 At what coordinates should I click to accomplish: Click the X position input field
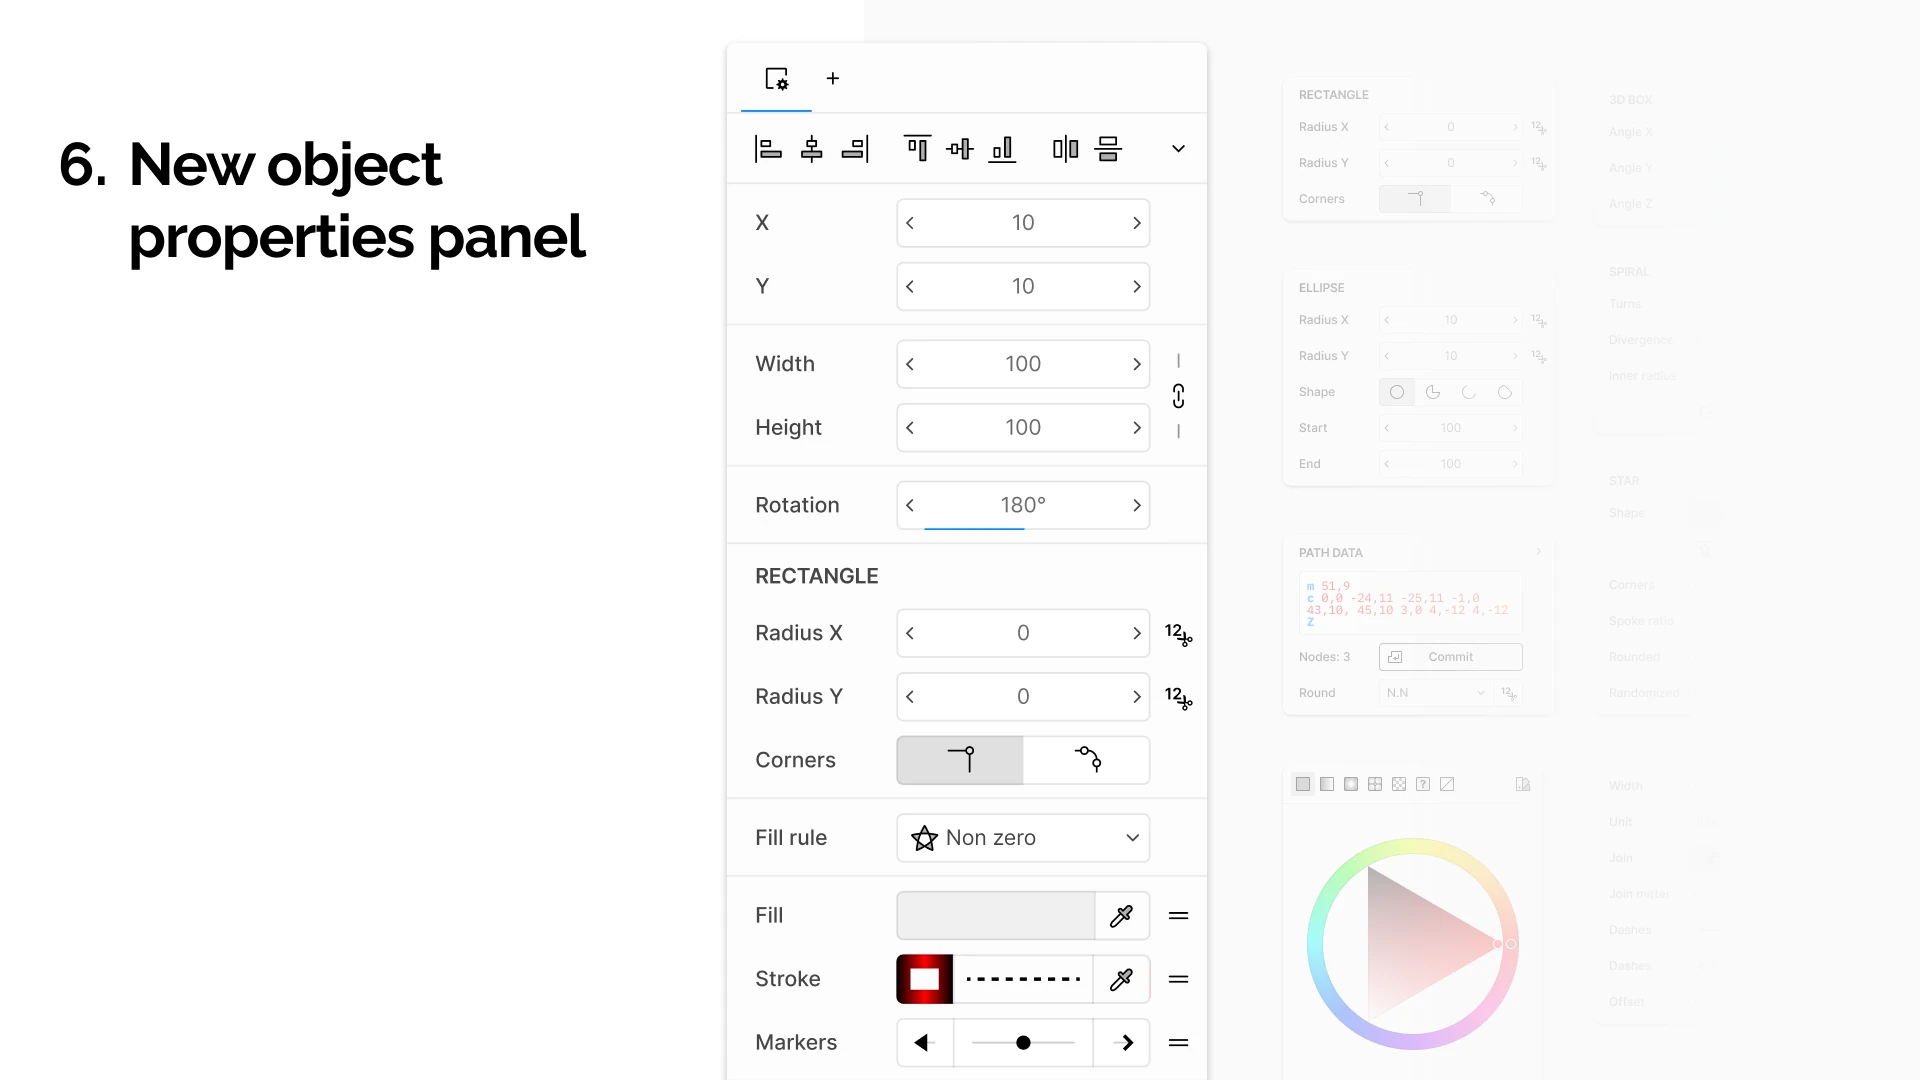pyautogui.click(x=1023, y=223)
